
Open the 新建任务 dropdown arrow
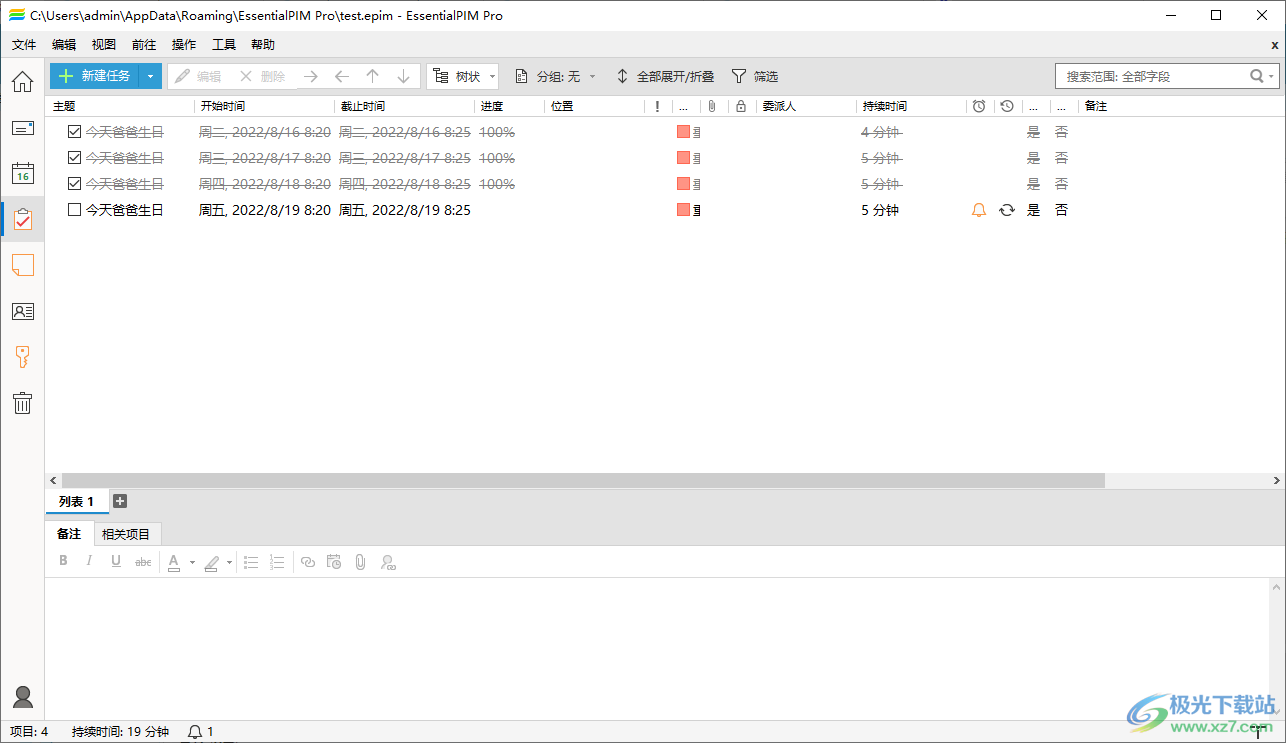[x=150, y=76]
